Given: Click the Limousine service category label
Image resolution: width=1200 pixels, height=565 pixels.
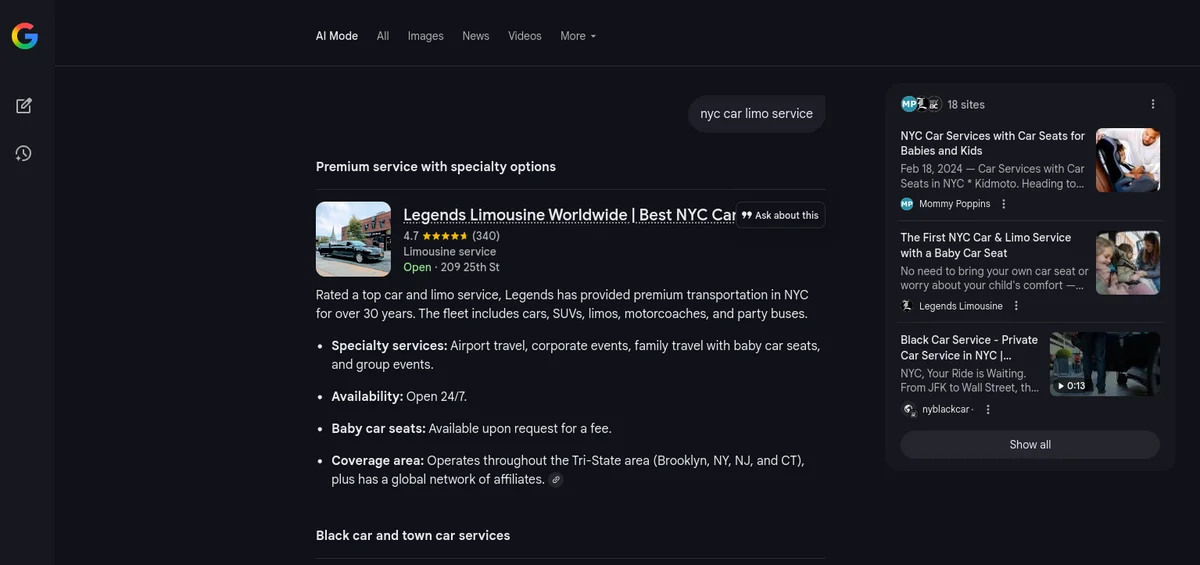Looking at the screenshot, I should tap(450, 252).
